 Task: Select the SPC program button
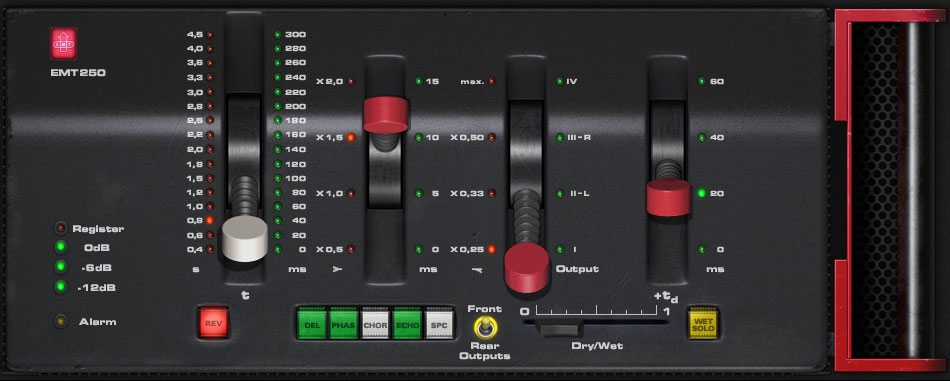(x=439, y=323)
